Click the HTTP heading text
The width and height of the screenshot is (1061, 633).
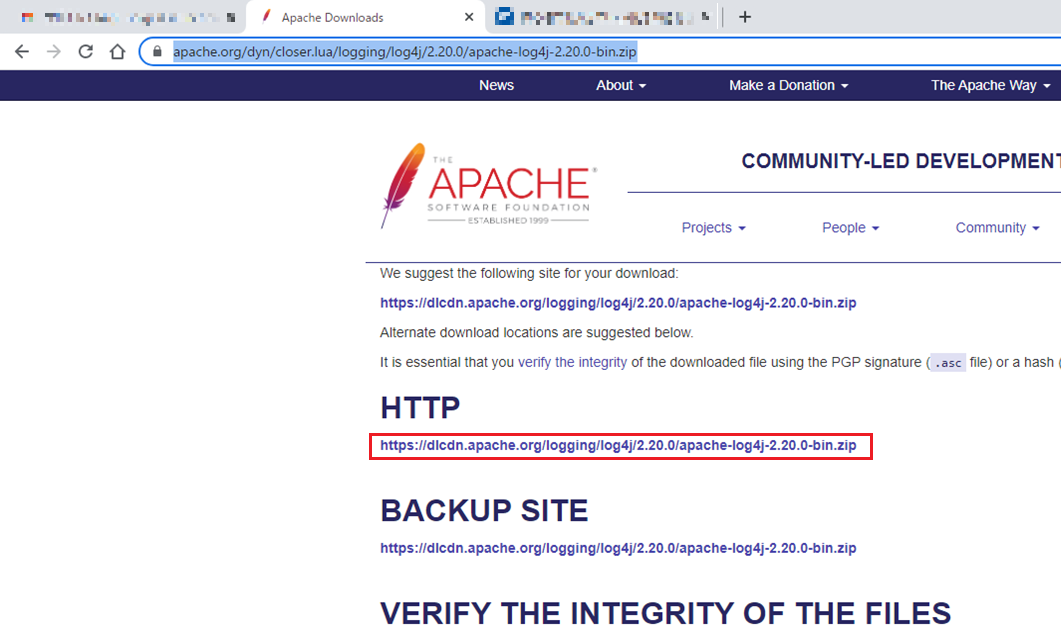[x=420, y=408]
